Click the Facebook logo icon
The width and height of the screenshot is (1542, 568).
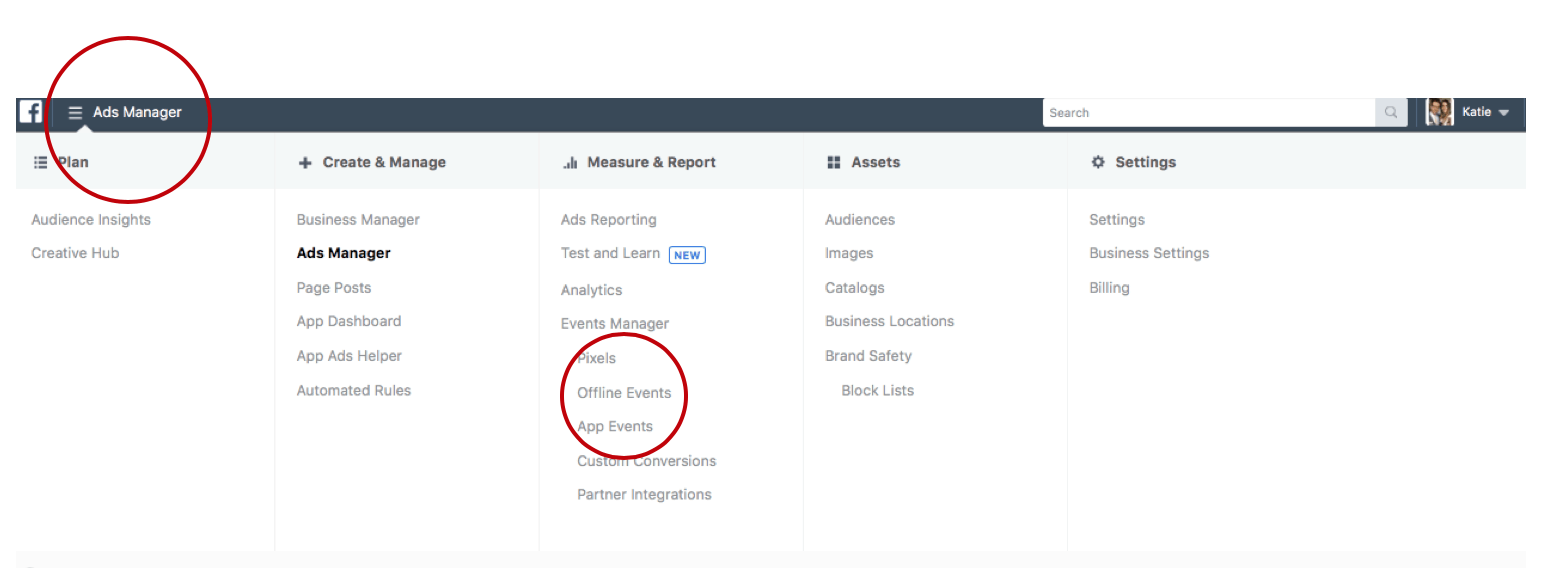click(x=31, y=112)
